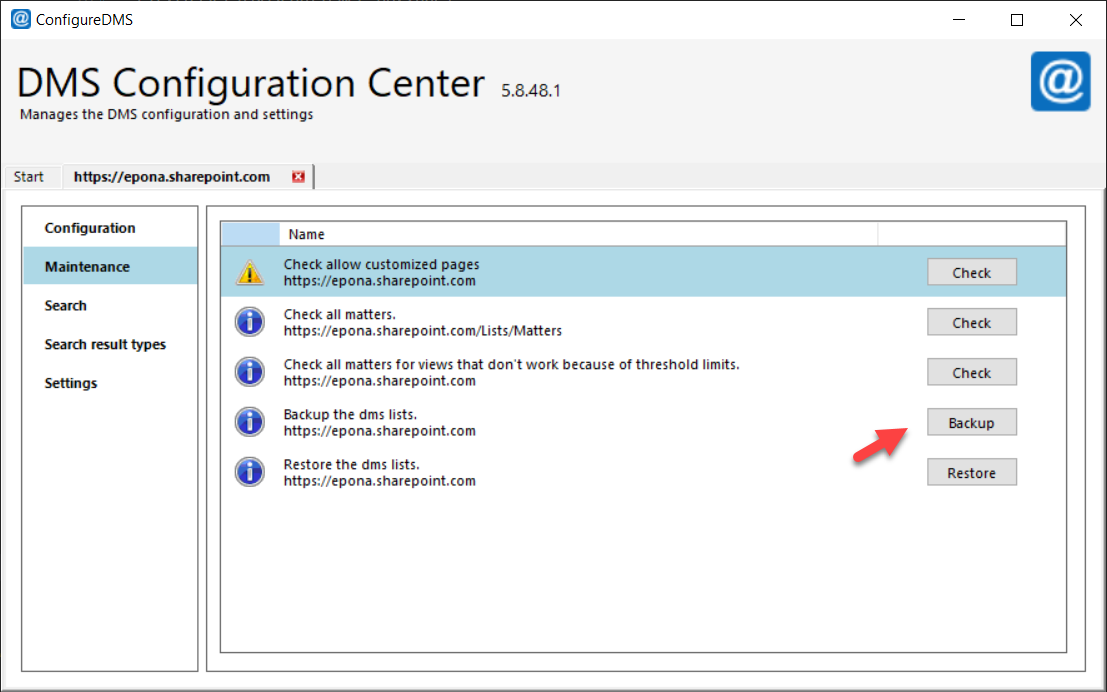The image size is (1107, 692).
Task: Run Check for all matters list
Action: point(971,323)
